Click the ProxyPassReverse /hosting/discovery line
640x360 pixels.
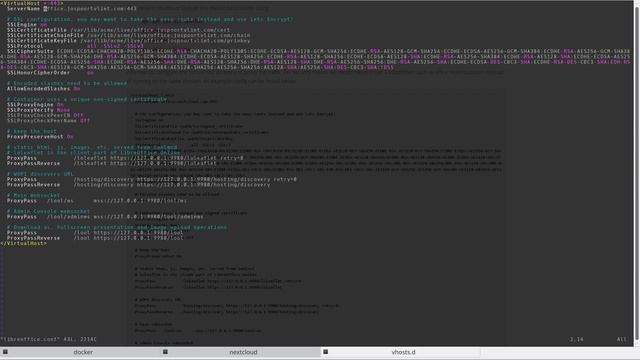[x=138, y=184]
